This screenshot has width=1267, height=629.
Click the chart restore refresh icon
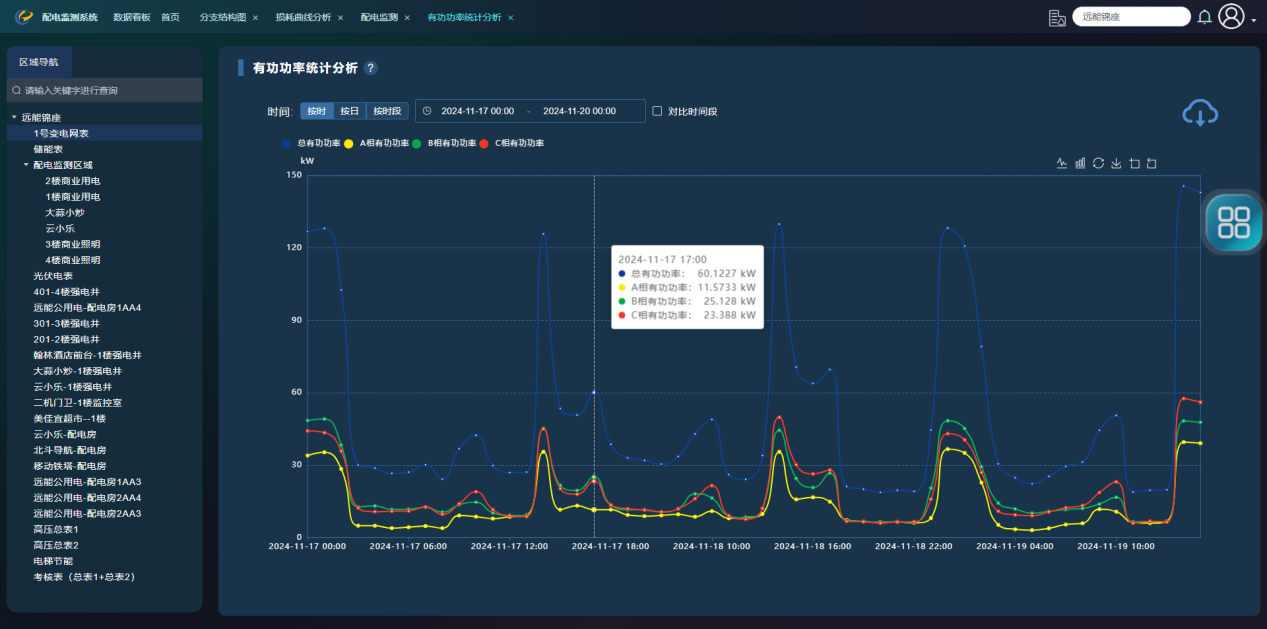click(x=1098, y=164)
